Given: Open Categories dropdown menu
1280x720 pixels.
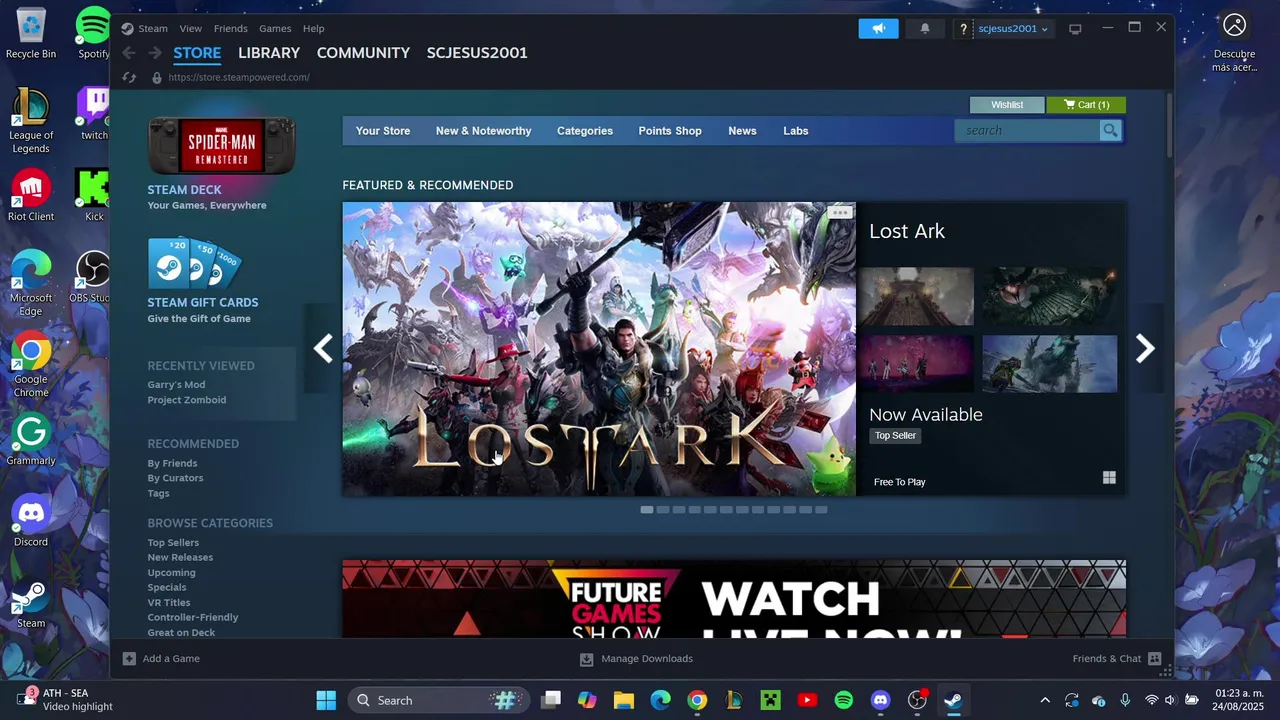Looking at the screenshot, I should click(x=585, y=131).
